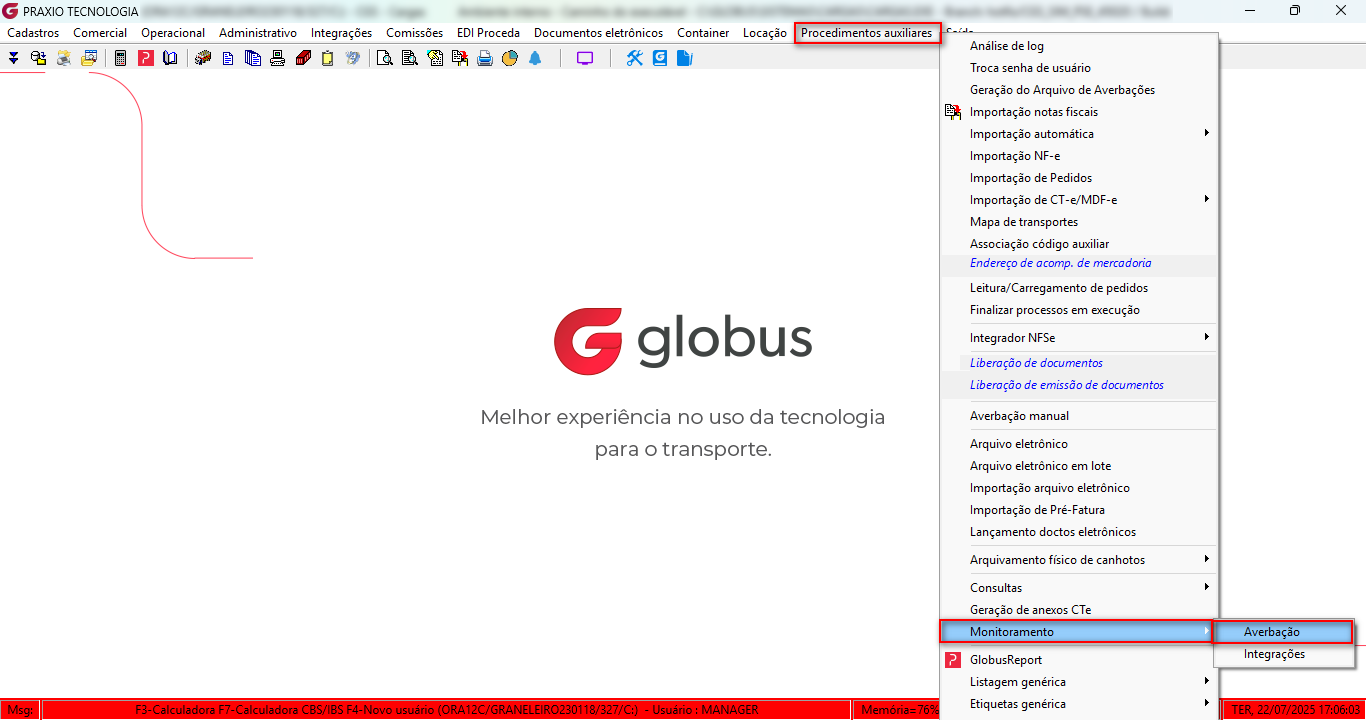The height and width of the screenshot is (720, 1366).
Task: Open the EDI Proceda menu
Action: coord(488,33)
